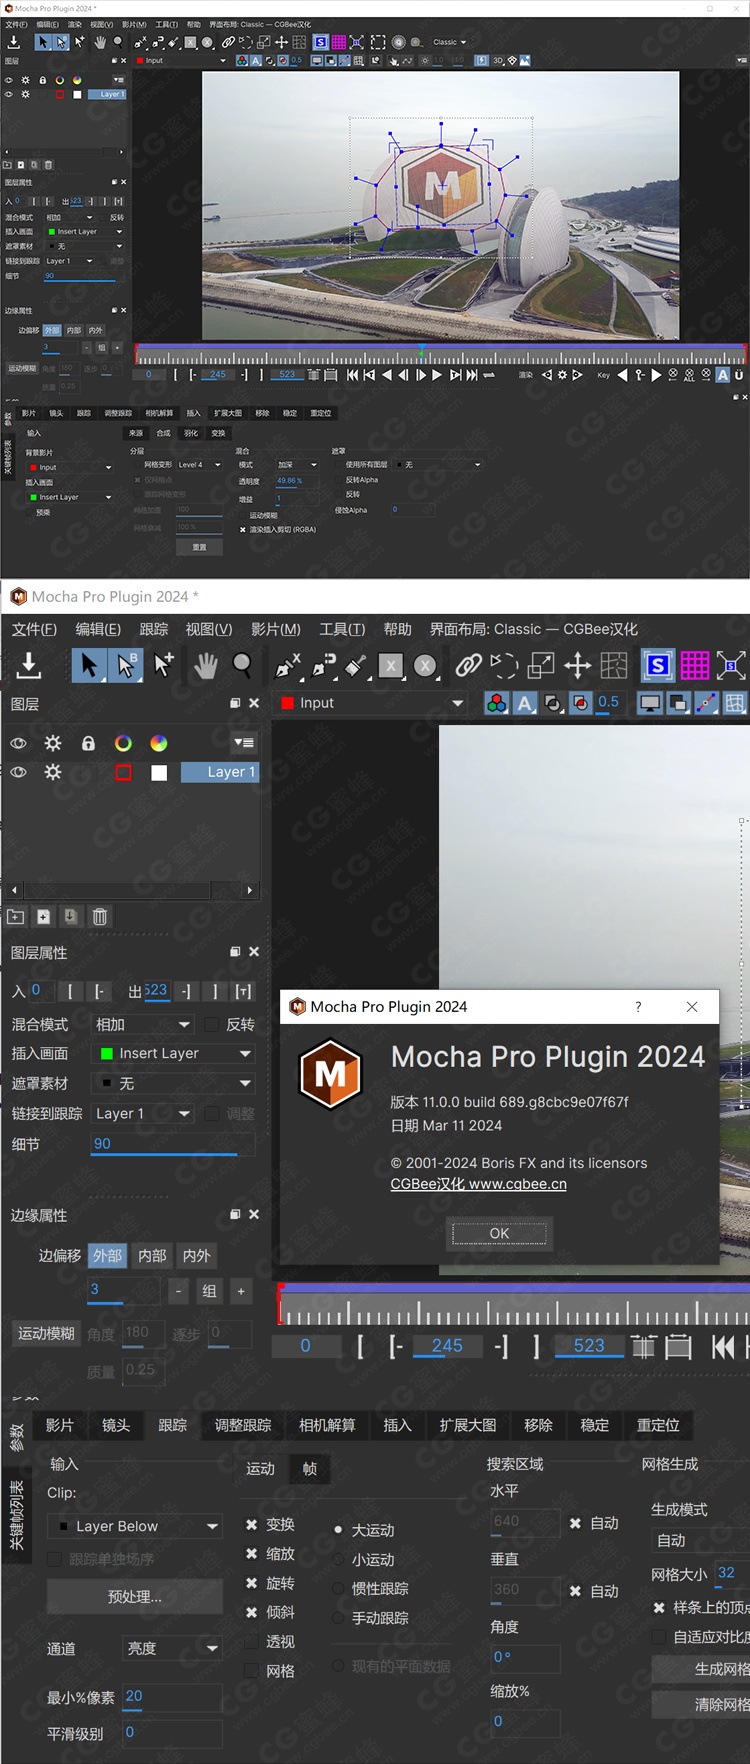Switch to the 扩展大图 tab in enlarged window
The height and width of the screenshot is (1764, 750).
coord(468,1425)
